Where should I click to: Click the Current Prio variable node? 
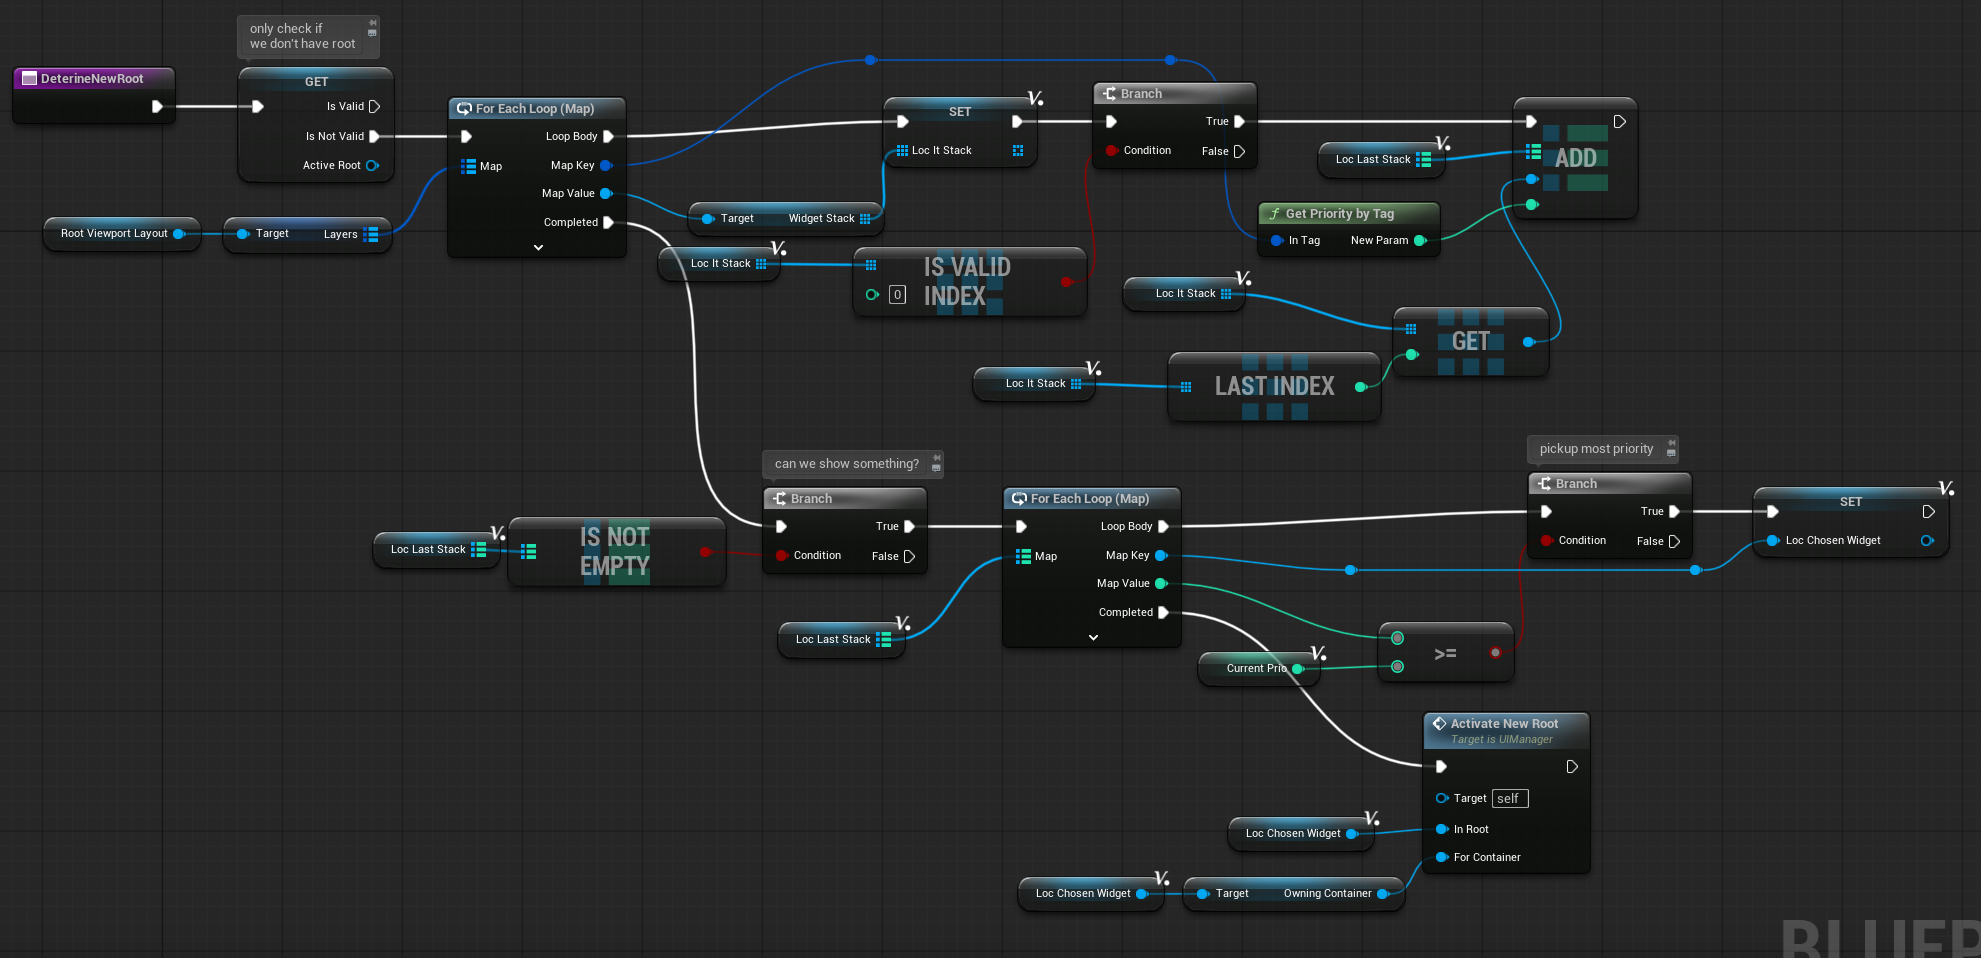click(x=1256, y=668)
